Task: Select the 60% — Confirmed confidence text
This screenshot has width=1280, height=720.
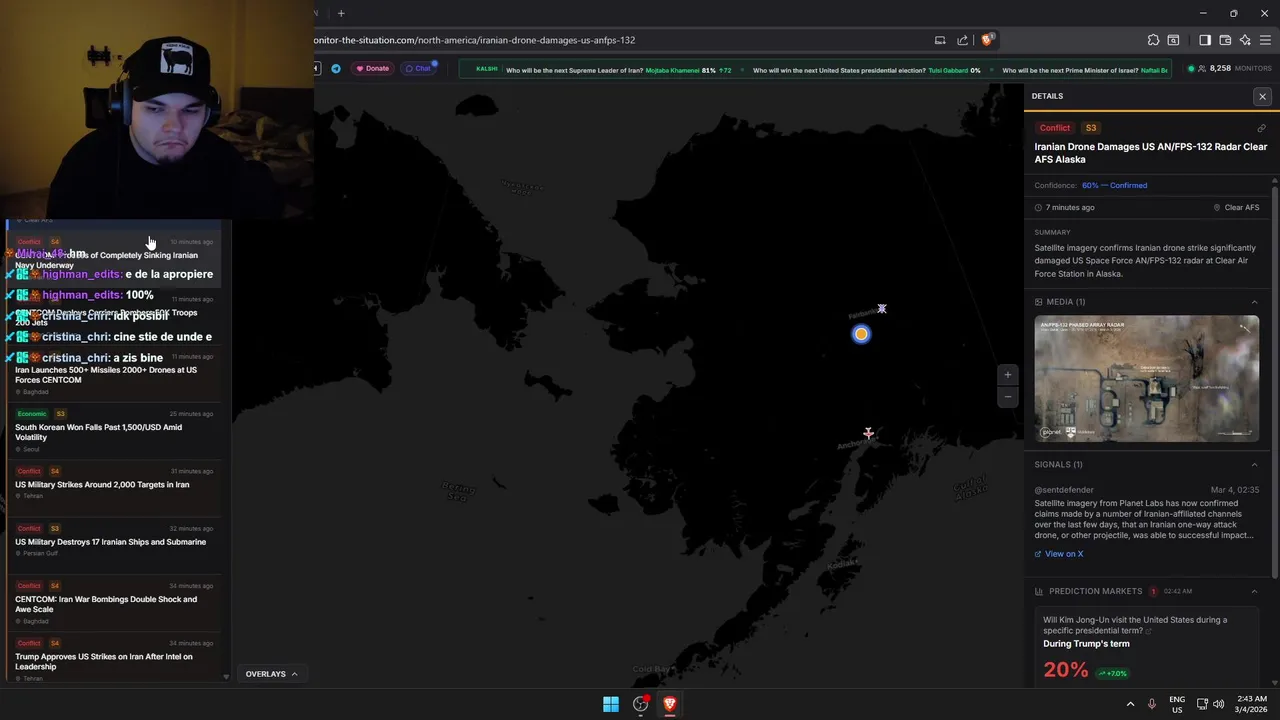Action: [x=1114, y=185]
